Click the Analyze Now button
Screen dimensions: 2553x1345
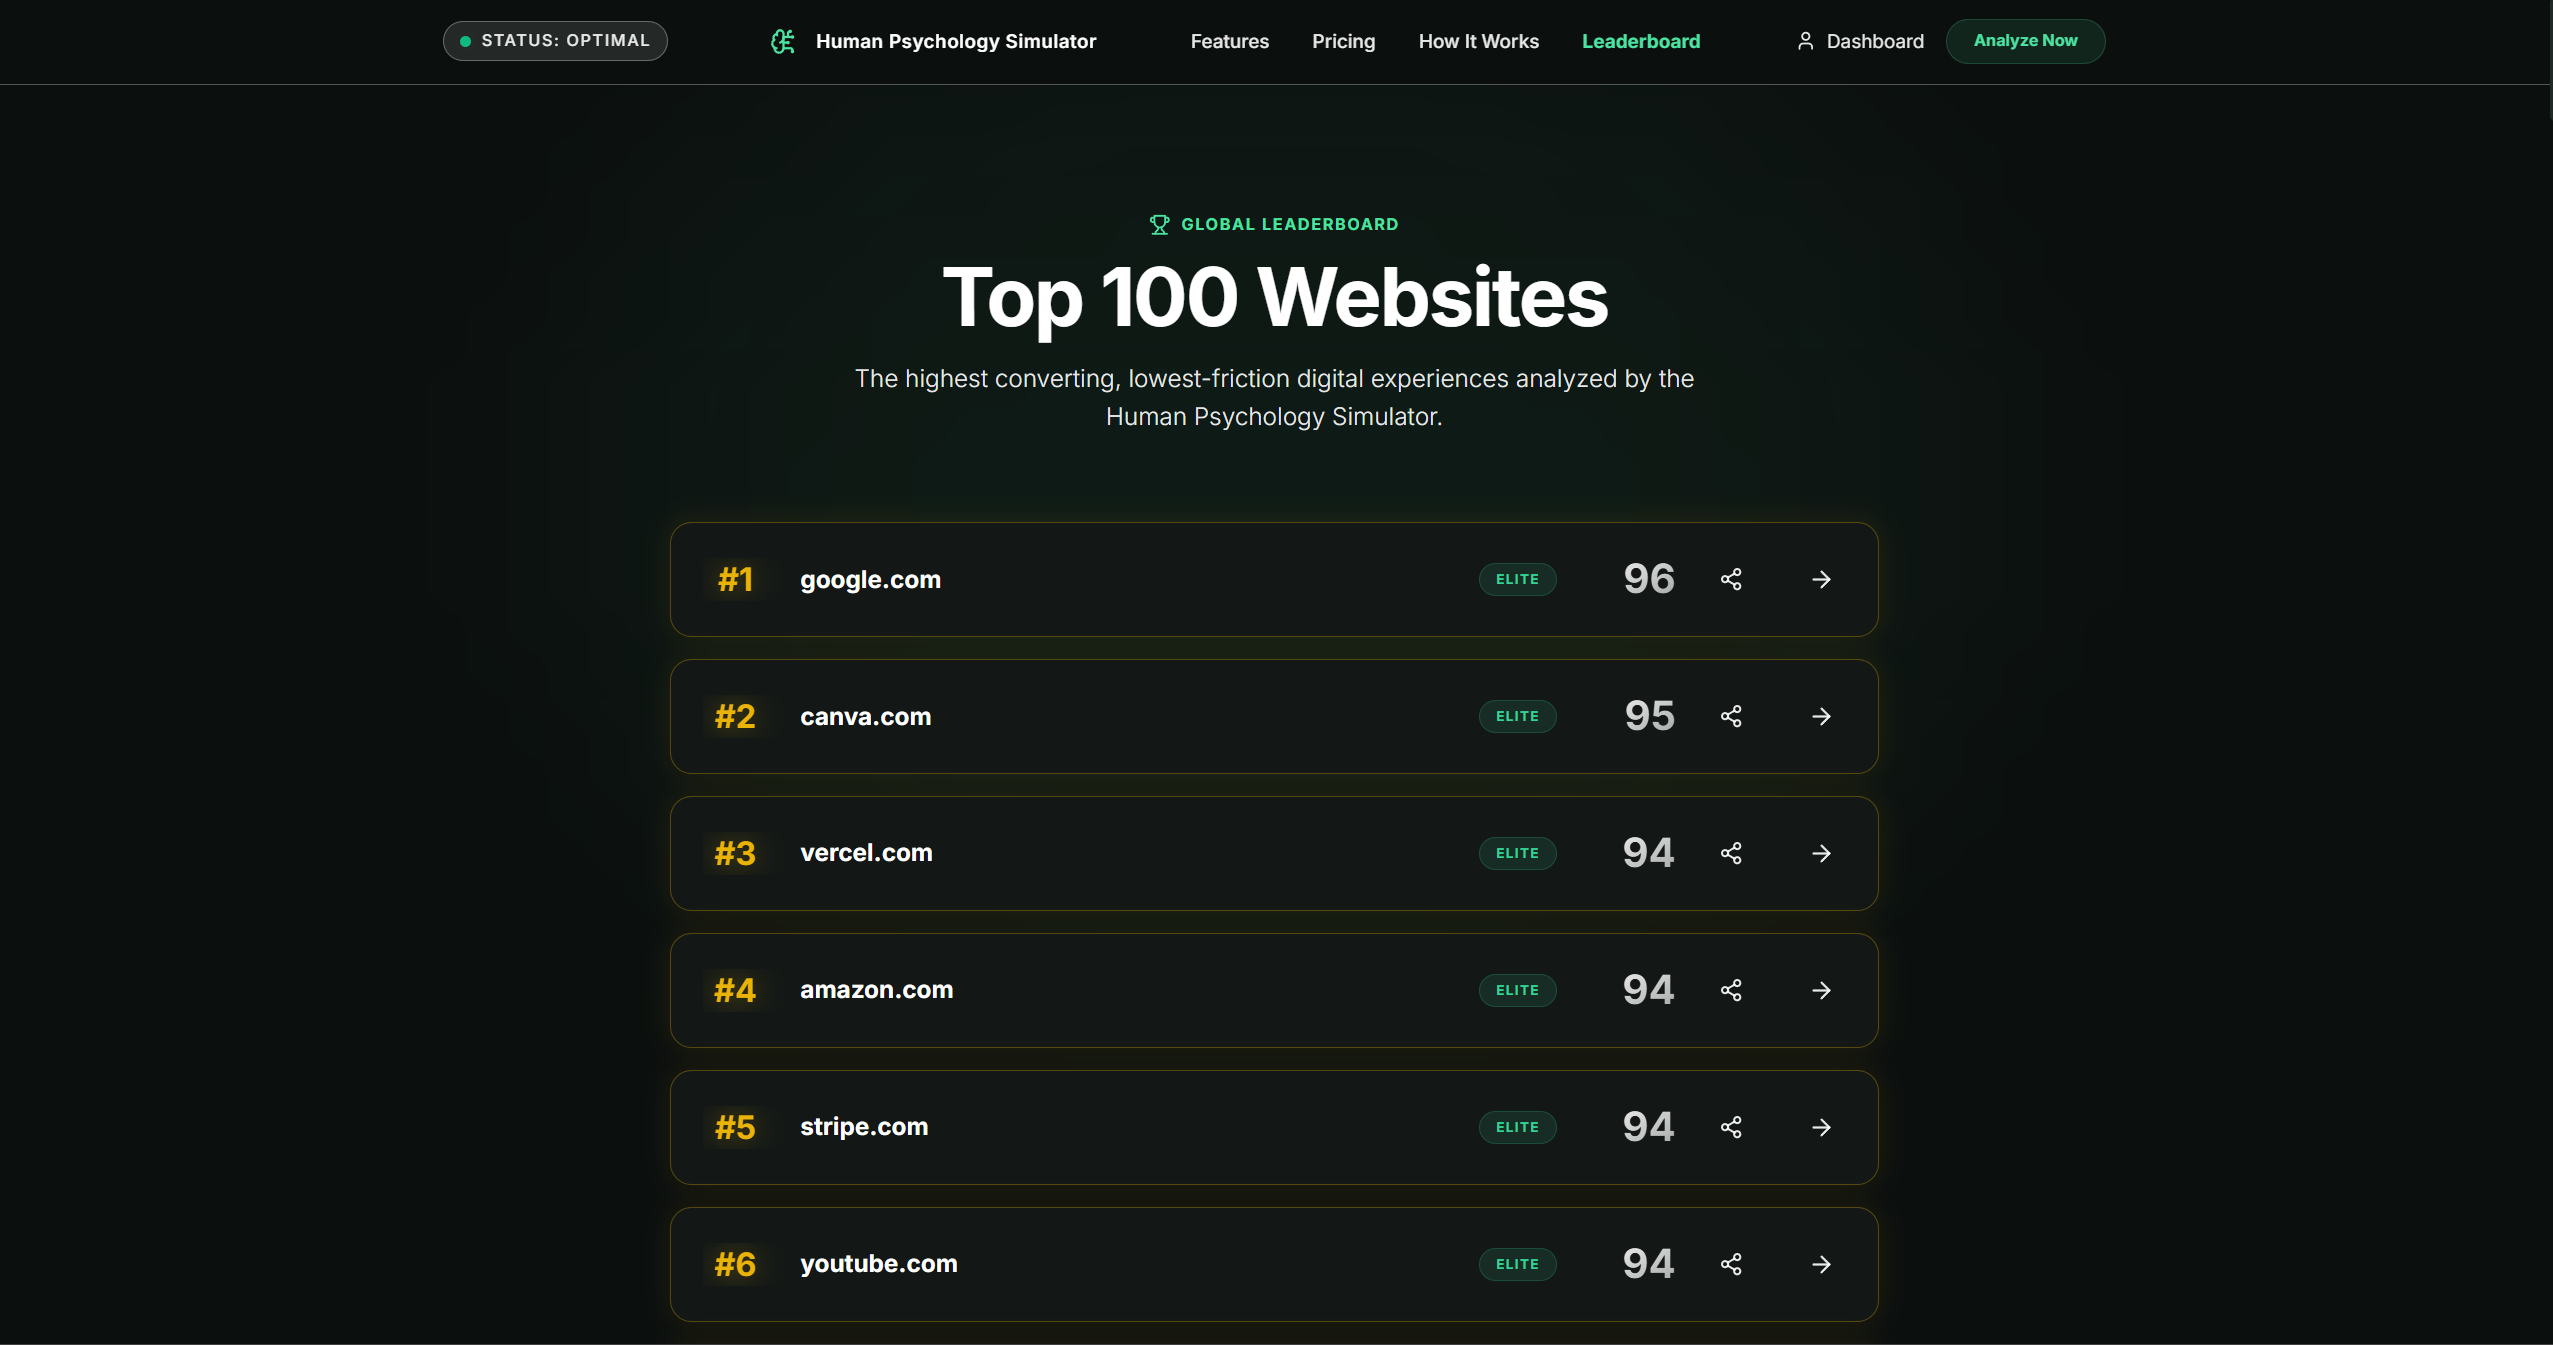click(x=2025, y=41)
